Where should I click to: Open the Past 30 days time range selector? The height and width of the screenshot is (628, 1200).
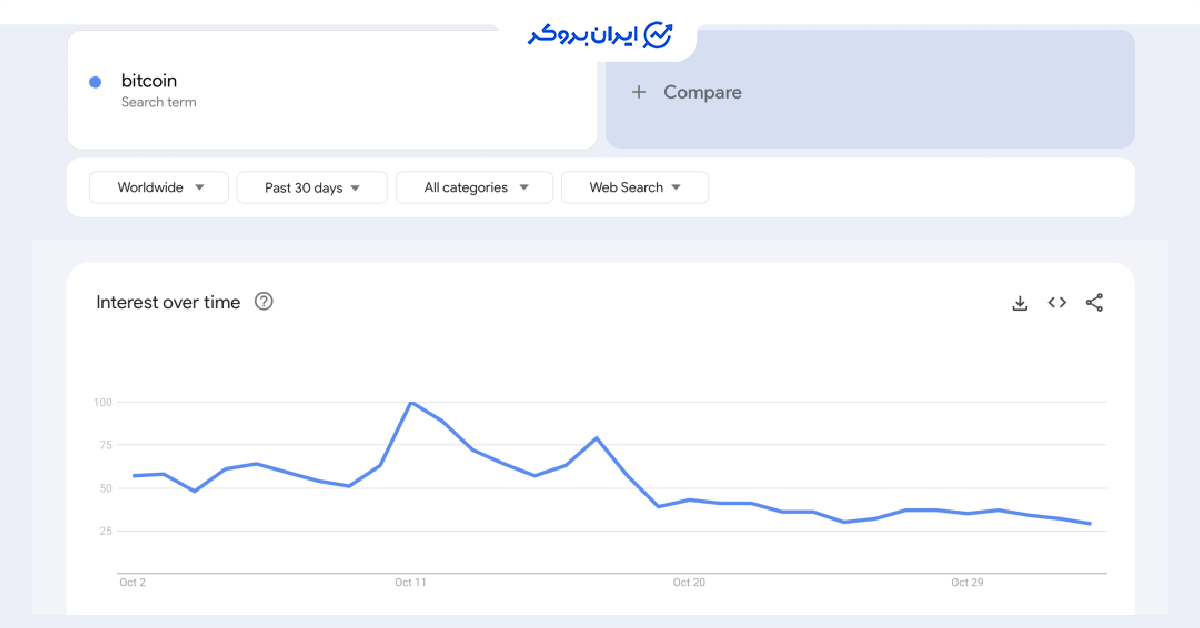point(312,187)
